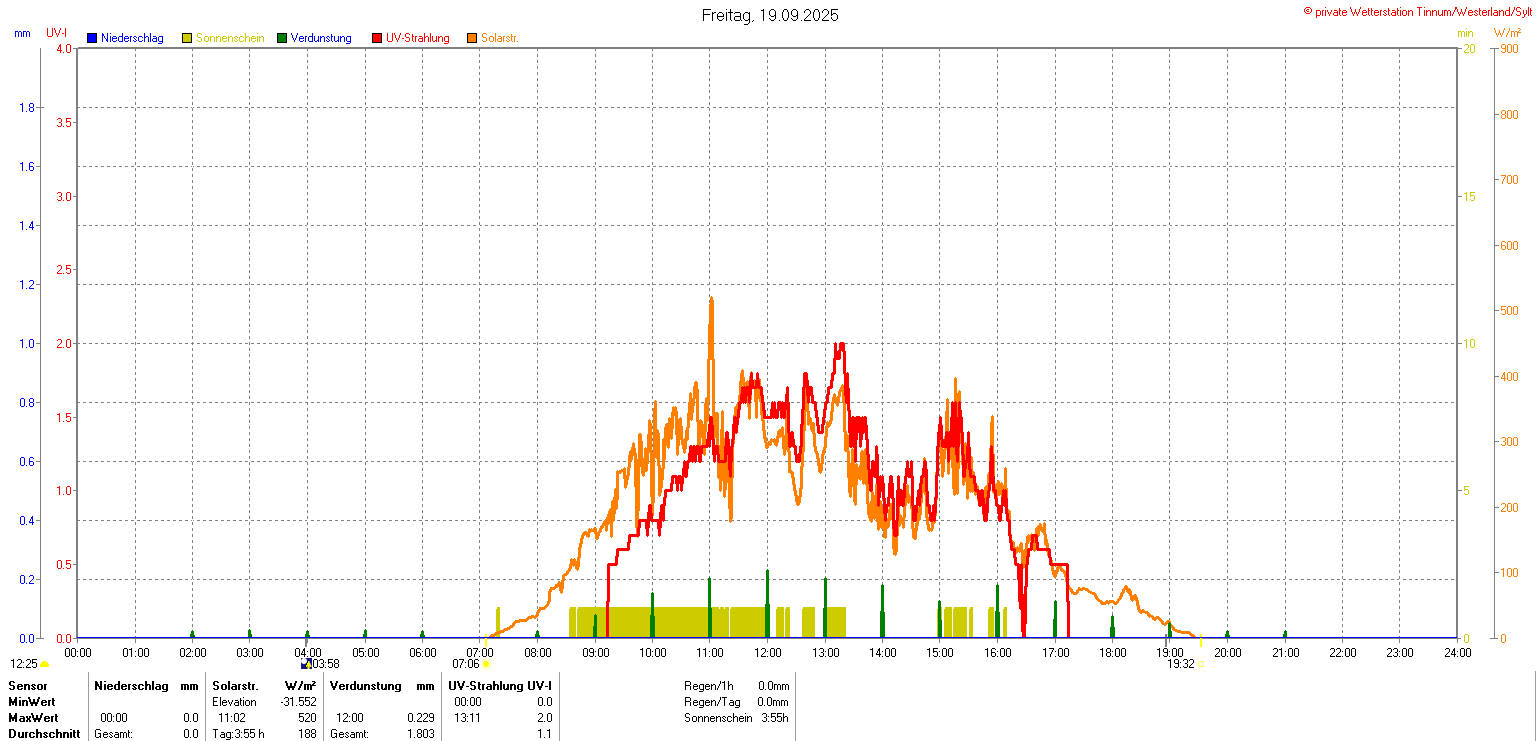
Task: Click the Freitag, 19.09.2025 date title
Action: pyautogui.click(x=770, y=15)
